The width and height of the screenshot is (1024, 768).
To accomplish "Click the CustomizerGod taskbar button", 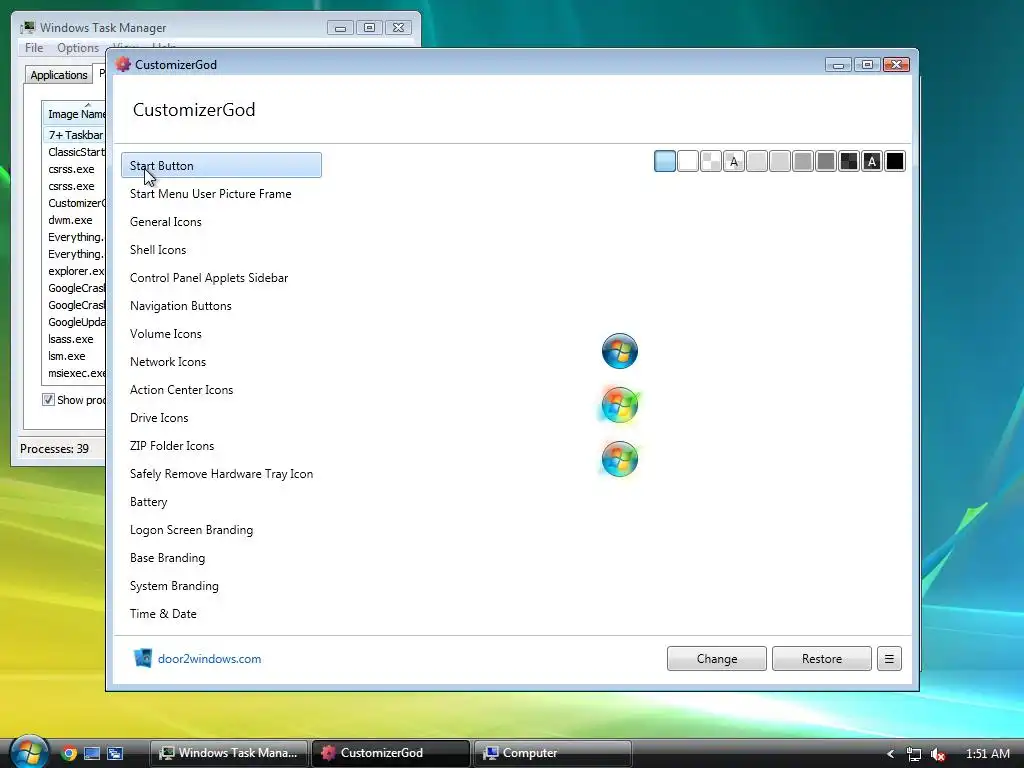I will pos(391,754).
